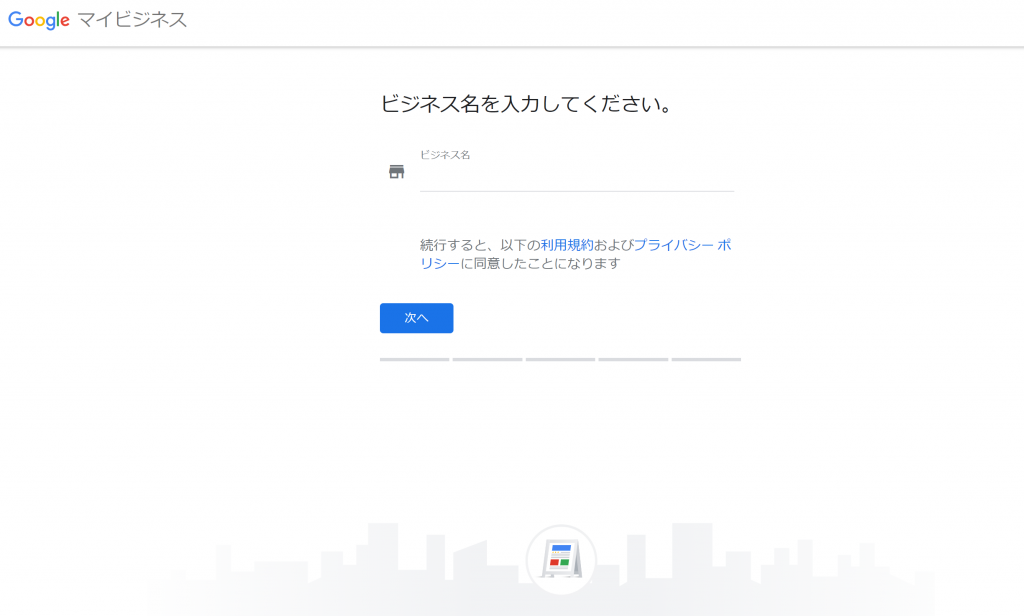Click the fourth progress step segment

click(x=633, y=359)
